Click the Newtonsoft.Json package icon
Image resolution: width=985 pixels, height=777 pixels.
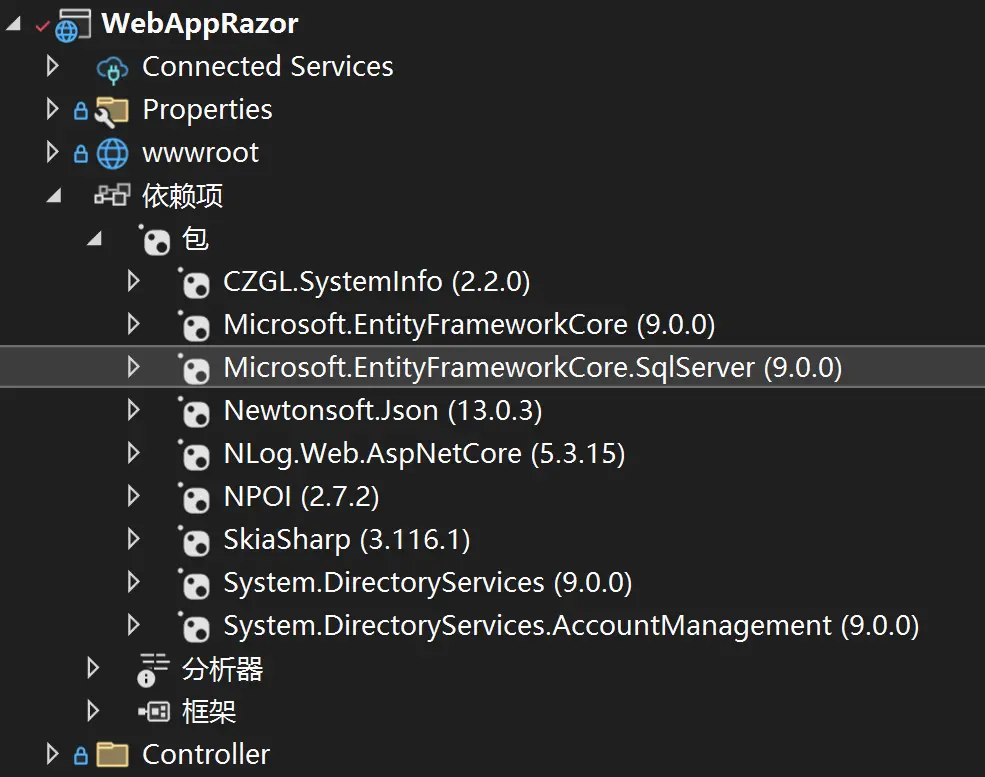click(x=193, y=411)
